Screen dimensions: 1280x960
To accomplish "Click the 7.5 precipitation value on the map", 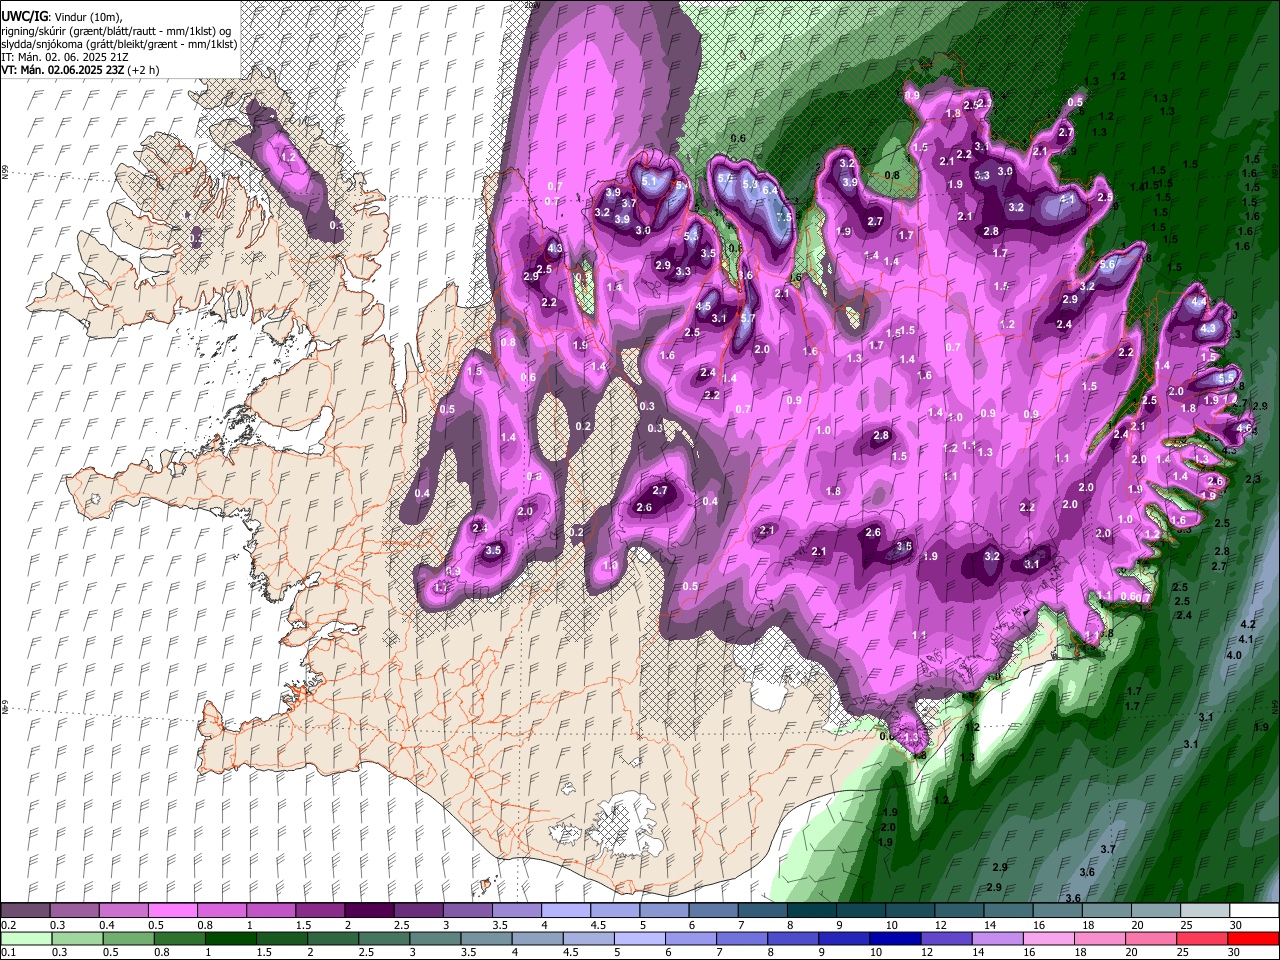I will (x=785, y=217).
